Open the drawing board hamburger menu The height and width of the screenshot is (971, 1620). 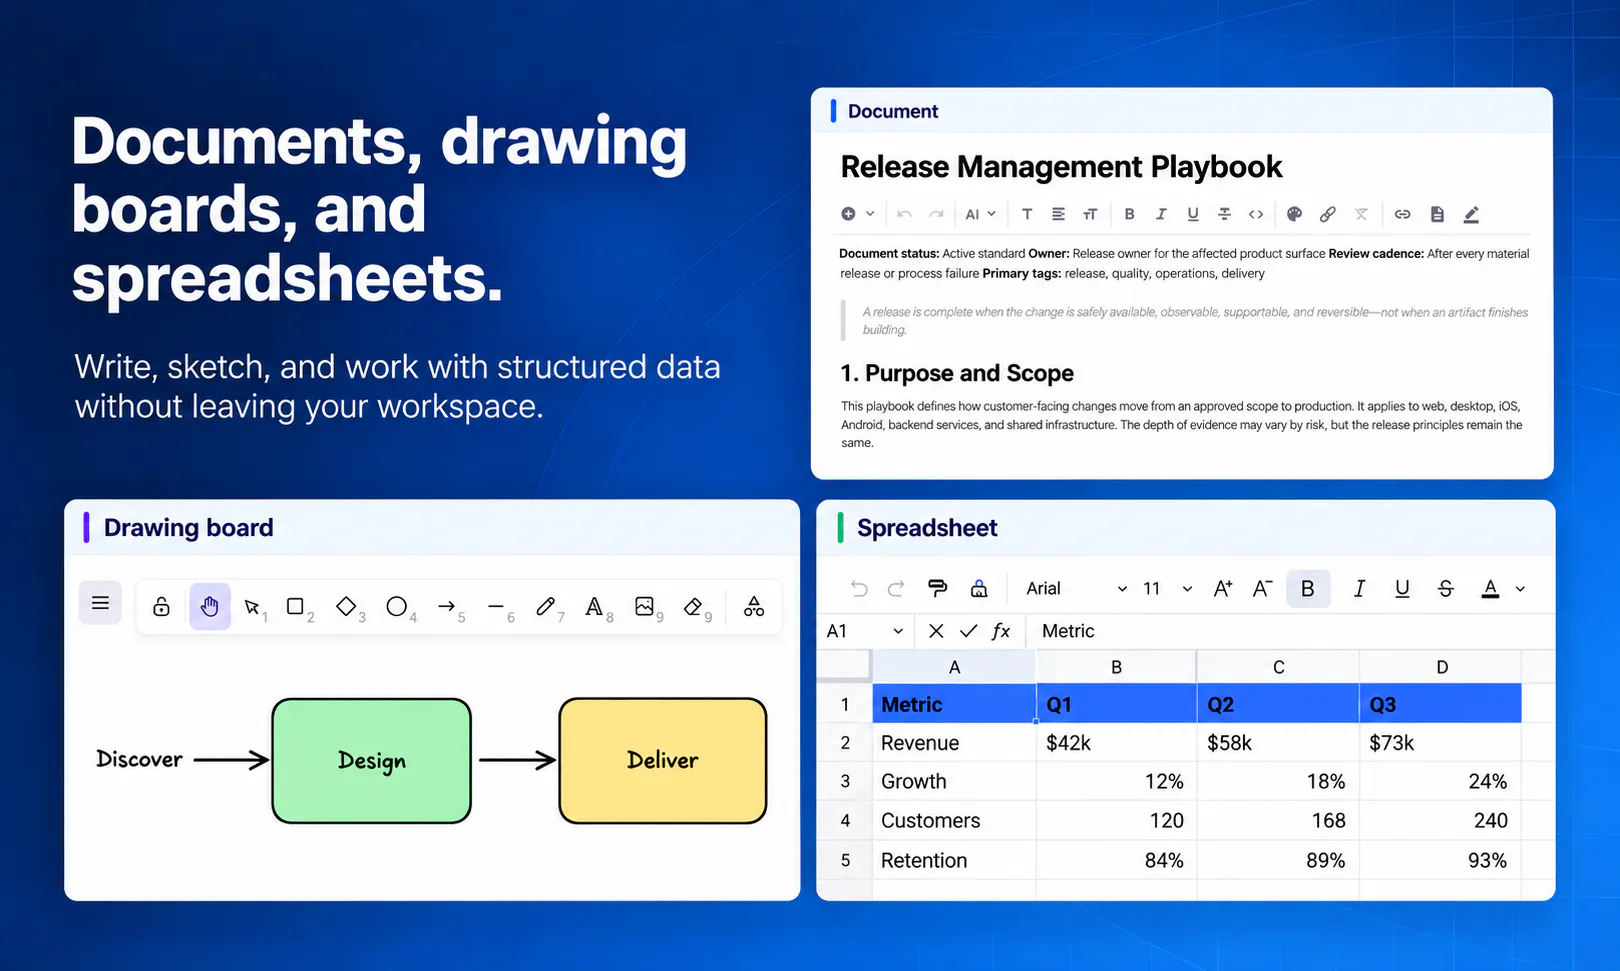(x=100, y=603)
